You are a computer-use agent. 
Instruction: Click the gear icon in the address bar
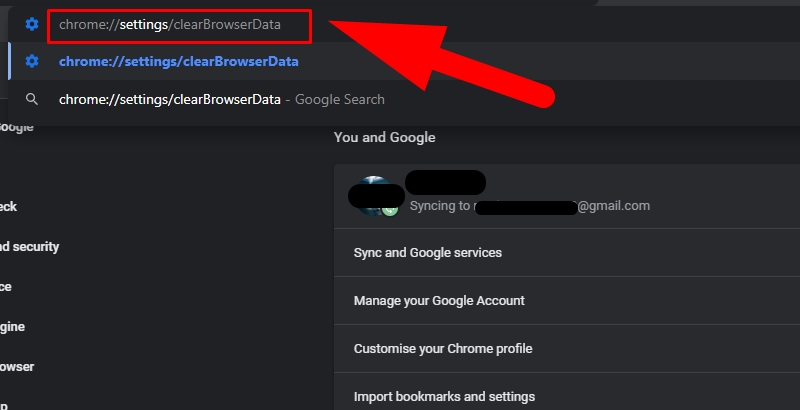click(32, 24)
